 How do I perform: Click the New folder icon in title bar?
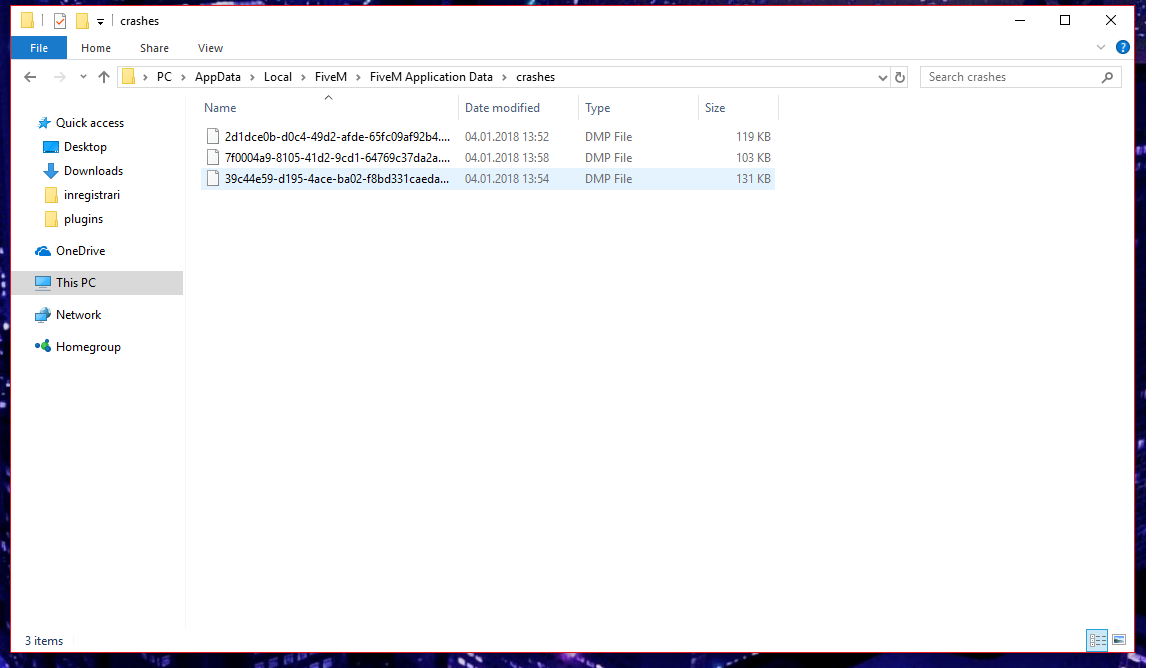pos(82,21)
